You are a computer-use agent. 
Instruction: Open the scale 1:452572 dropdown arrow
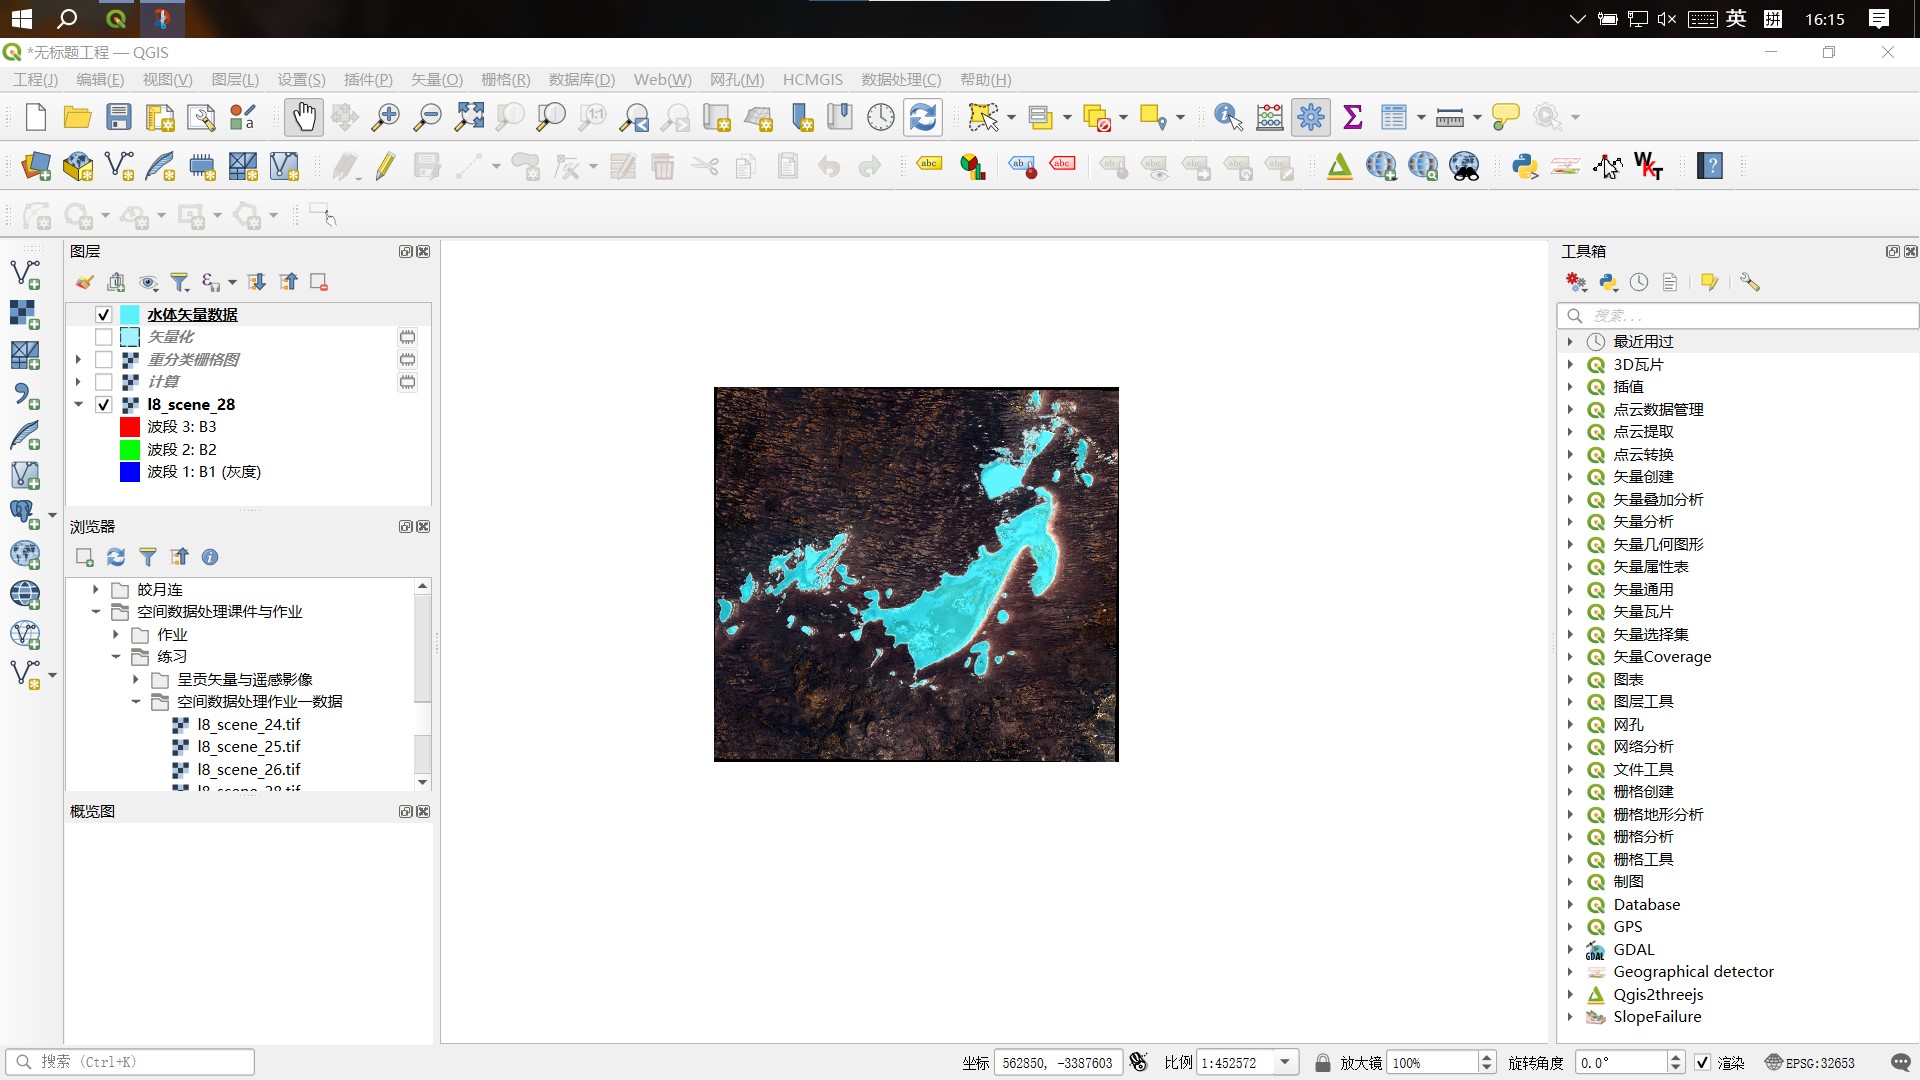[x=1285, y=1062]
